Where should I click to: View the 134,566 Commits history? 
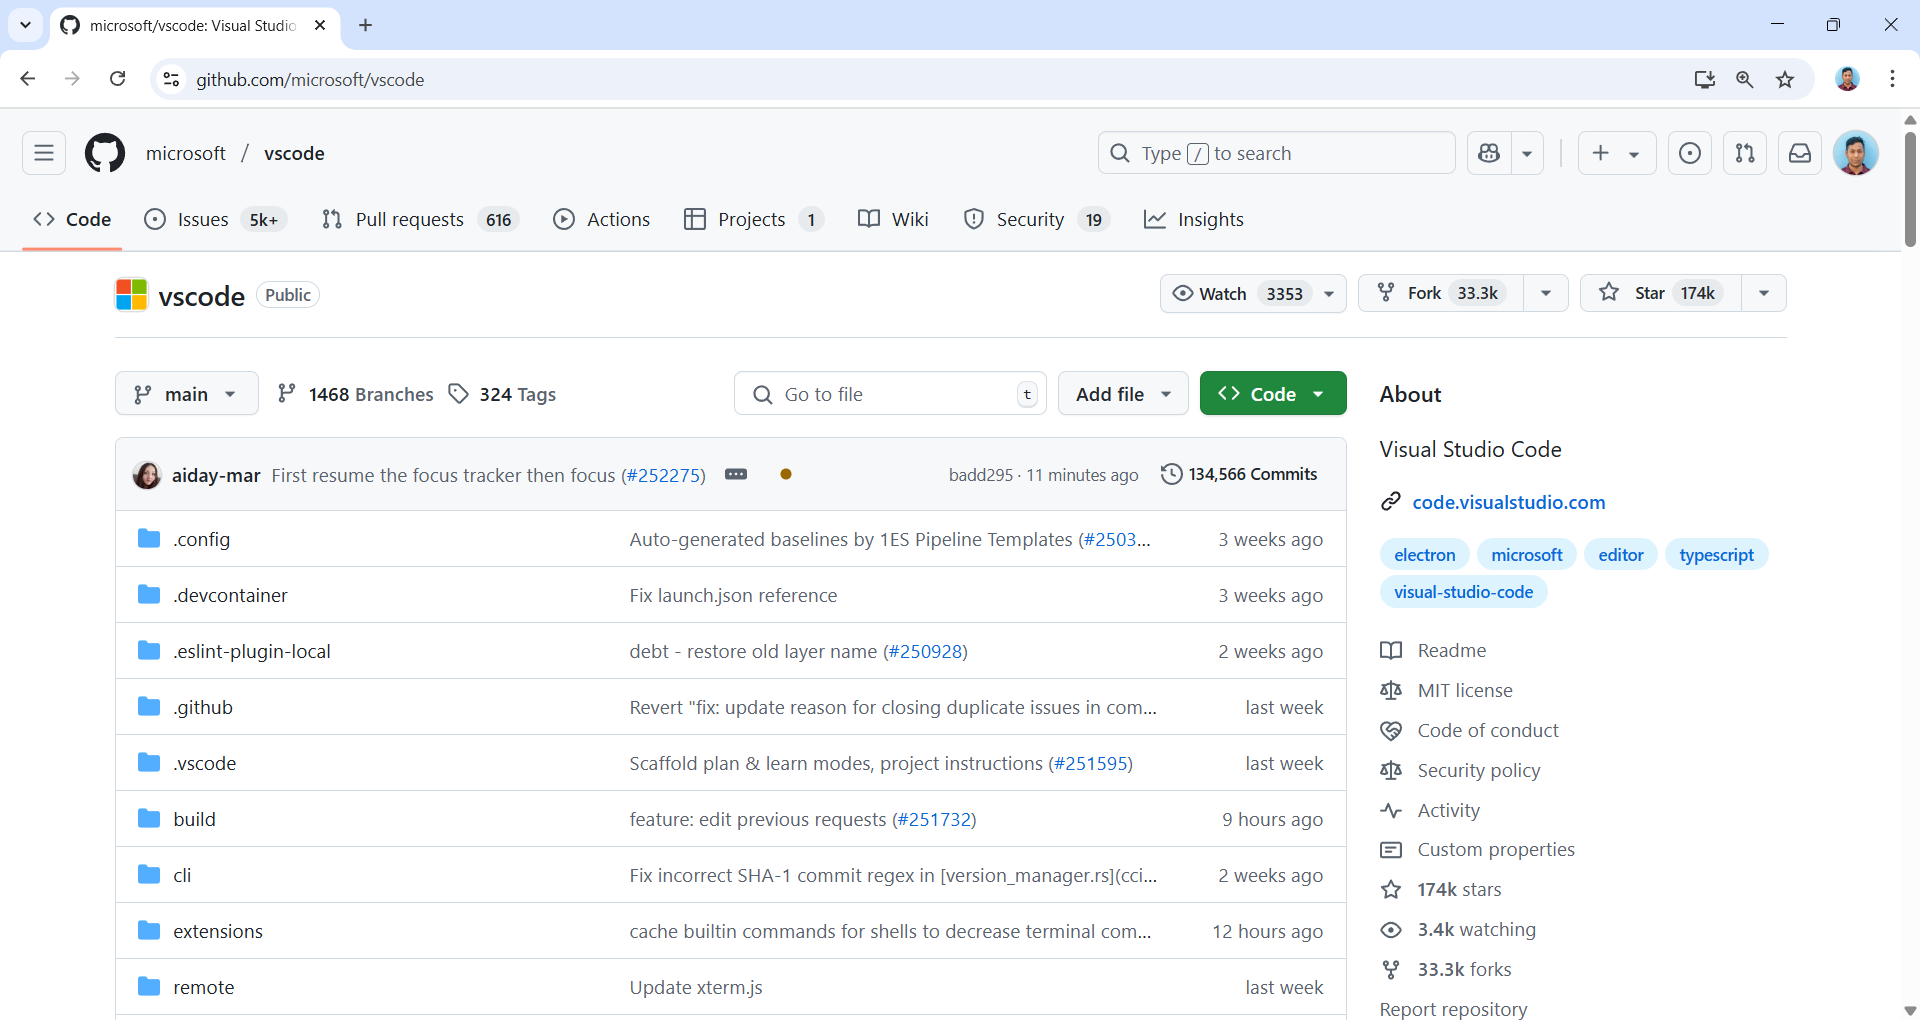(1240, 474)
